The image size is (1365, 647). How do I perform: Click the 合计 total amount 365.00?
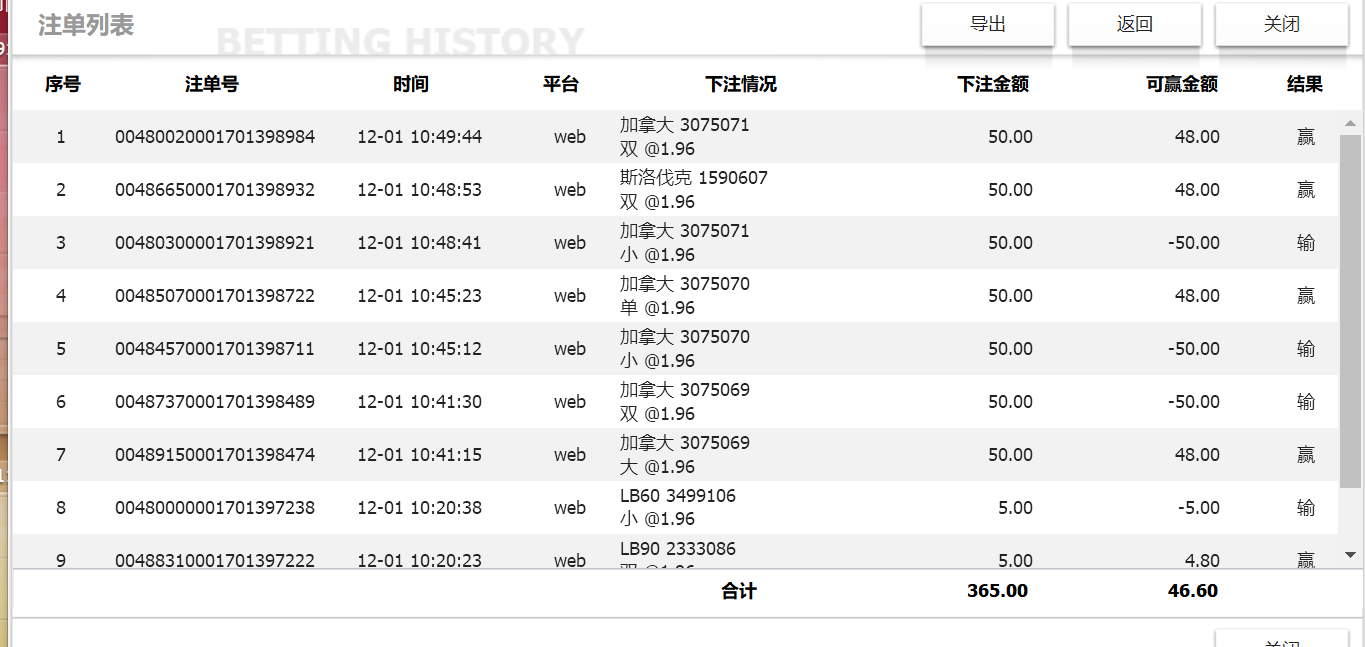point(997,591)
